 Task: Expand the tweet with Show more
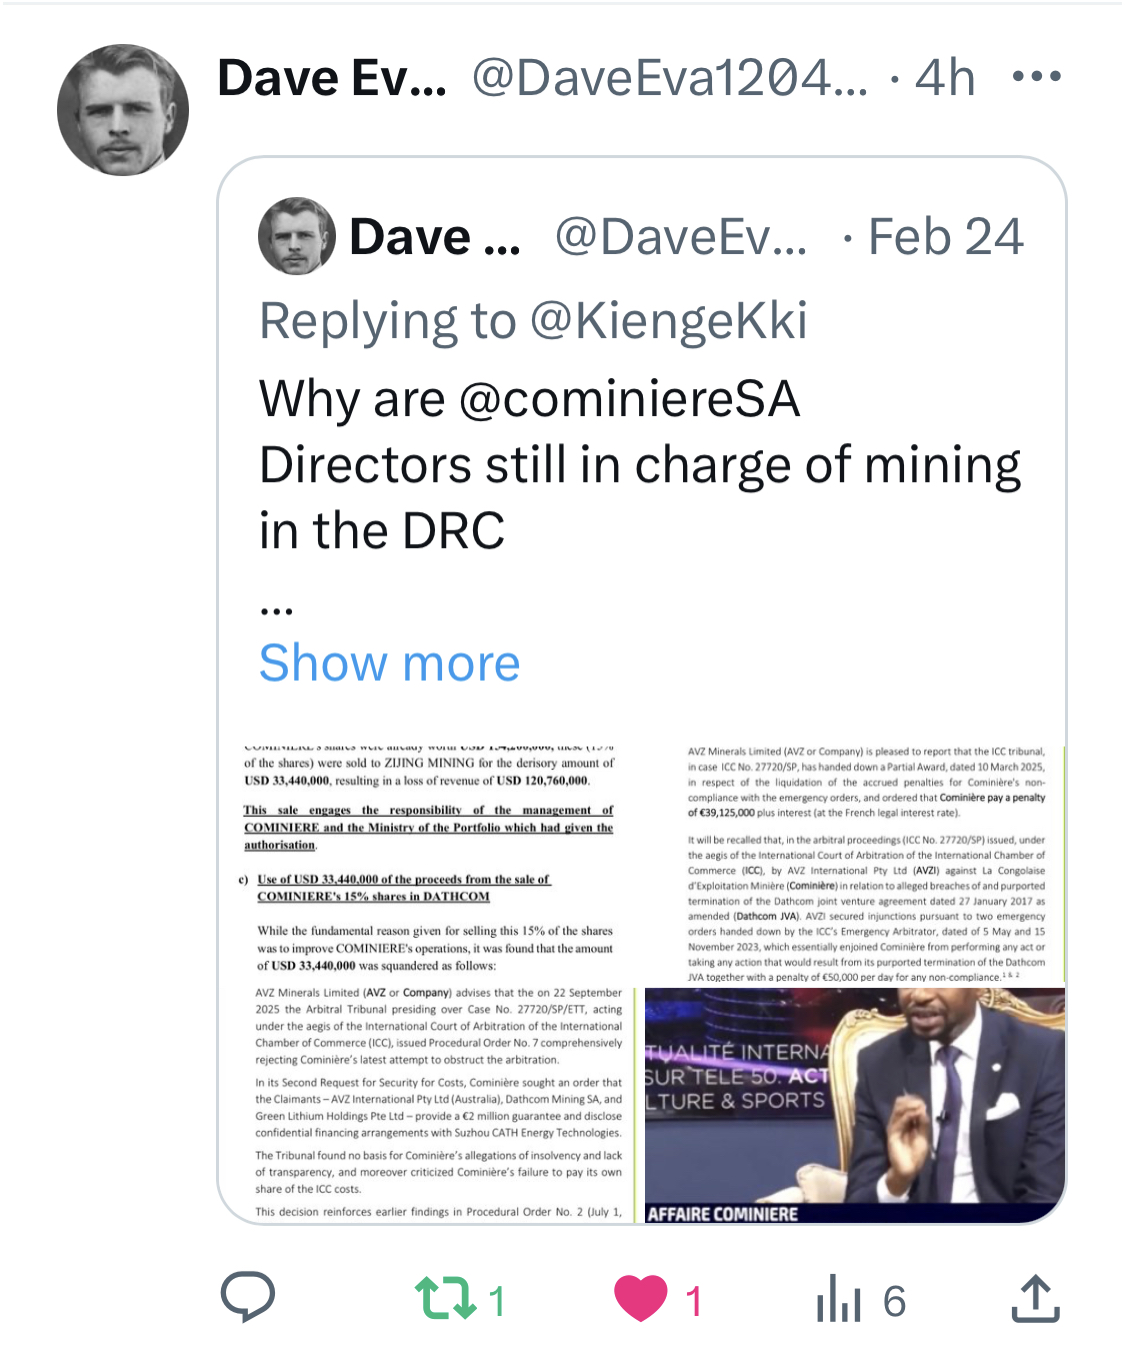click(x=389, y=663)
